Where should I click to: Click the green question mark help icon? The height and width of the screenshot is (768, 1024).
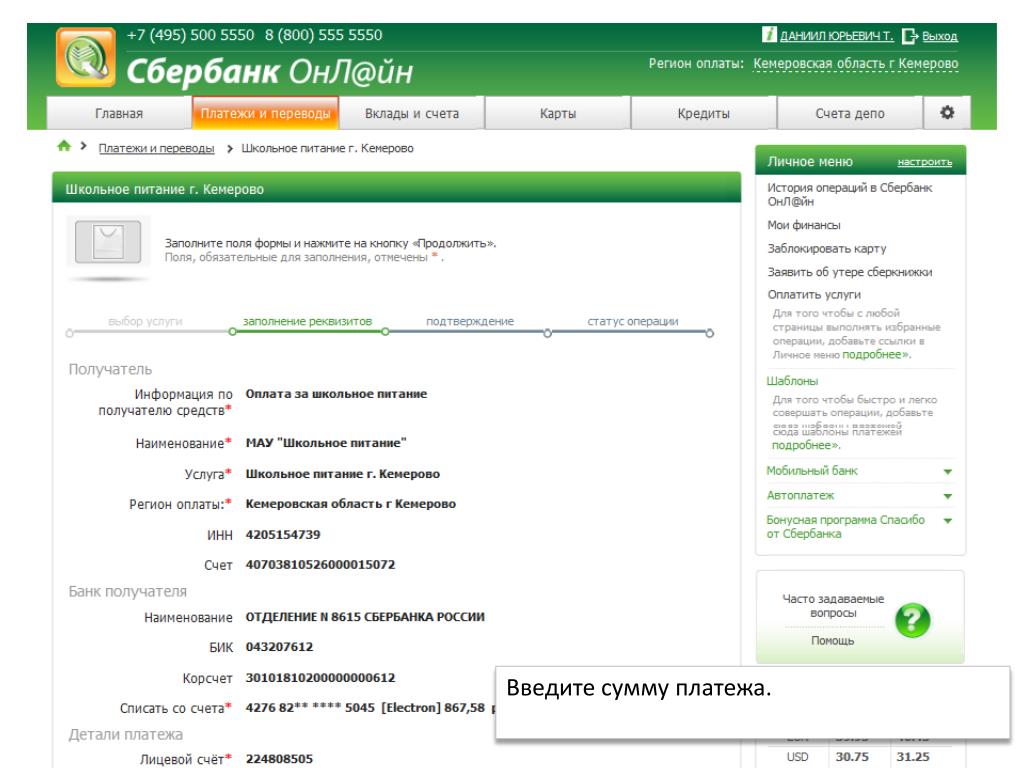coord(912,620)
